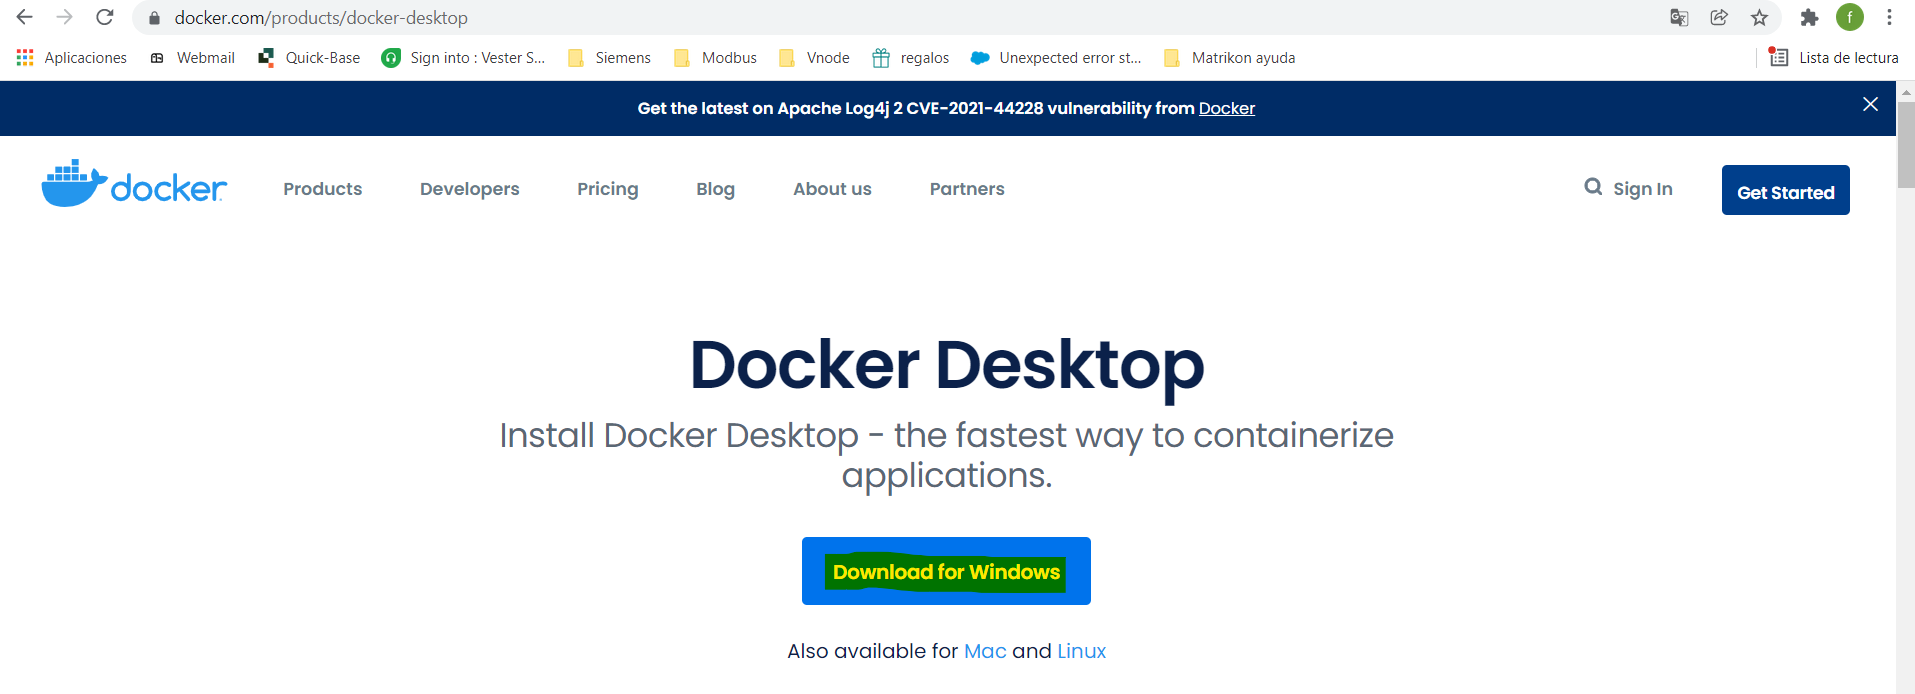Open the Vnode bookmark folder

click(x=814, y=58)
